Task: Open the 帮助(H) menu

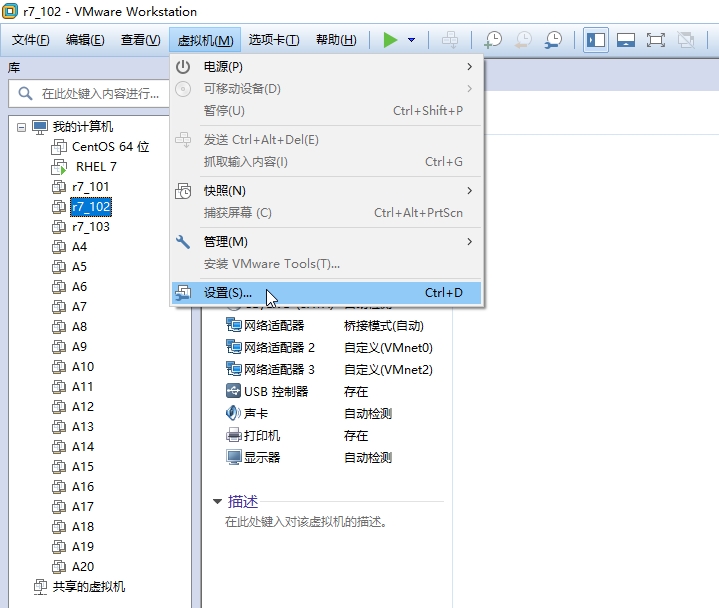Action: click(x=336, y=40)
